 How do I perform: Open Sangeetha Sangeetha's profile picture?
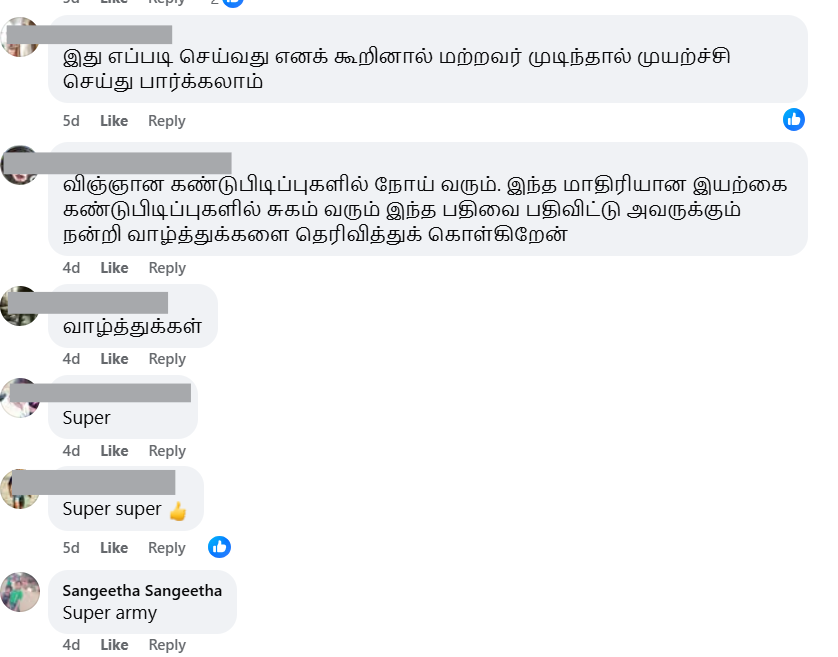(x=20, y=592)
